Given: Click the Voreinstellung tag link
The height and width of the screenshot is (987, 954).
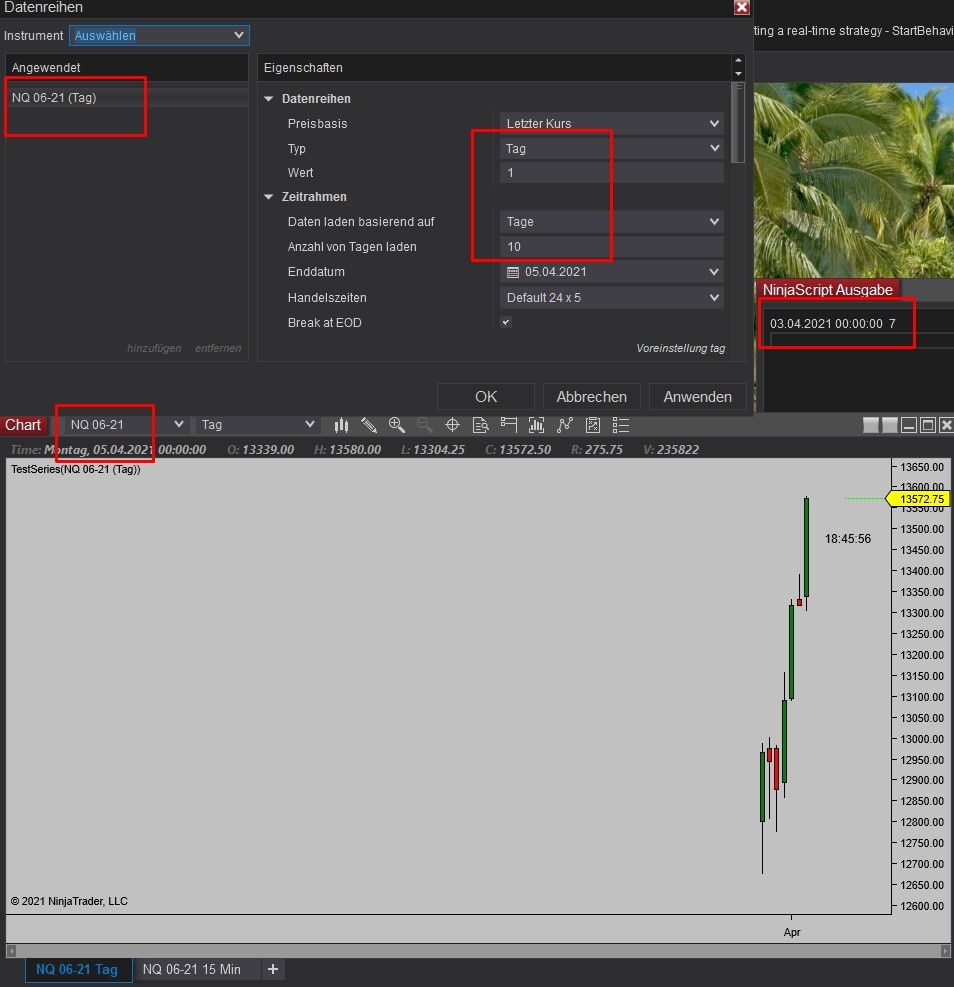Looking at the screenshot, I should coord(680,348).
